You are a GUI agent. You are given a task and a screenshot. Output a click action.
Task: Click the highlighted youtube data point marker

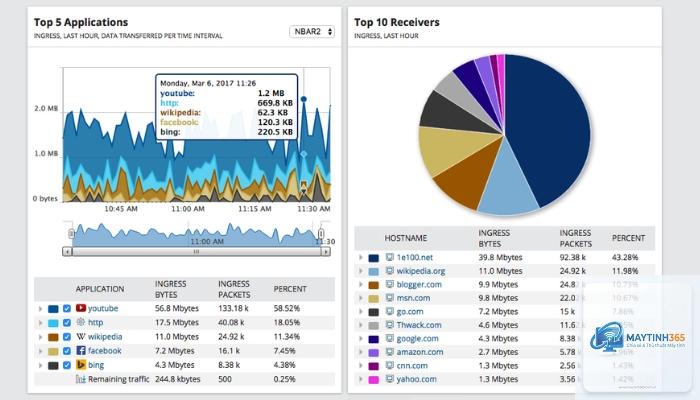(x=304, y=99)
